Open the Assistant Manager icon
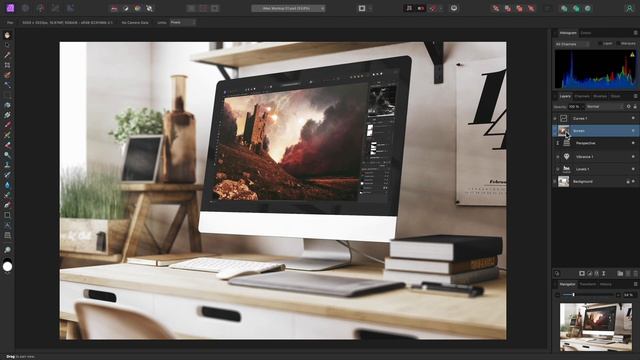The width and height of the screenshot is (640, 360). tap(453, 8)
